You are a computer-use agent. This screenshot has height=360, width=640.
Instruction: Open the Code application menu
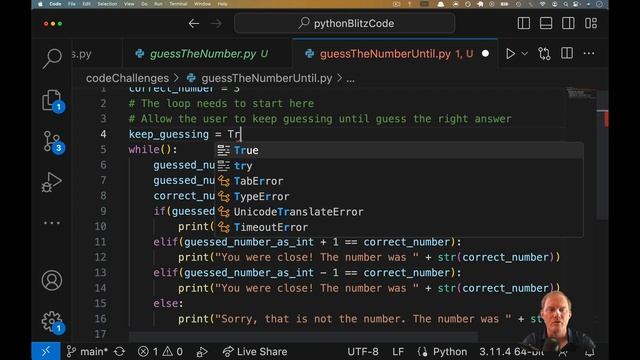pos(55,4)
